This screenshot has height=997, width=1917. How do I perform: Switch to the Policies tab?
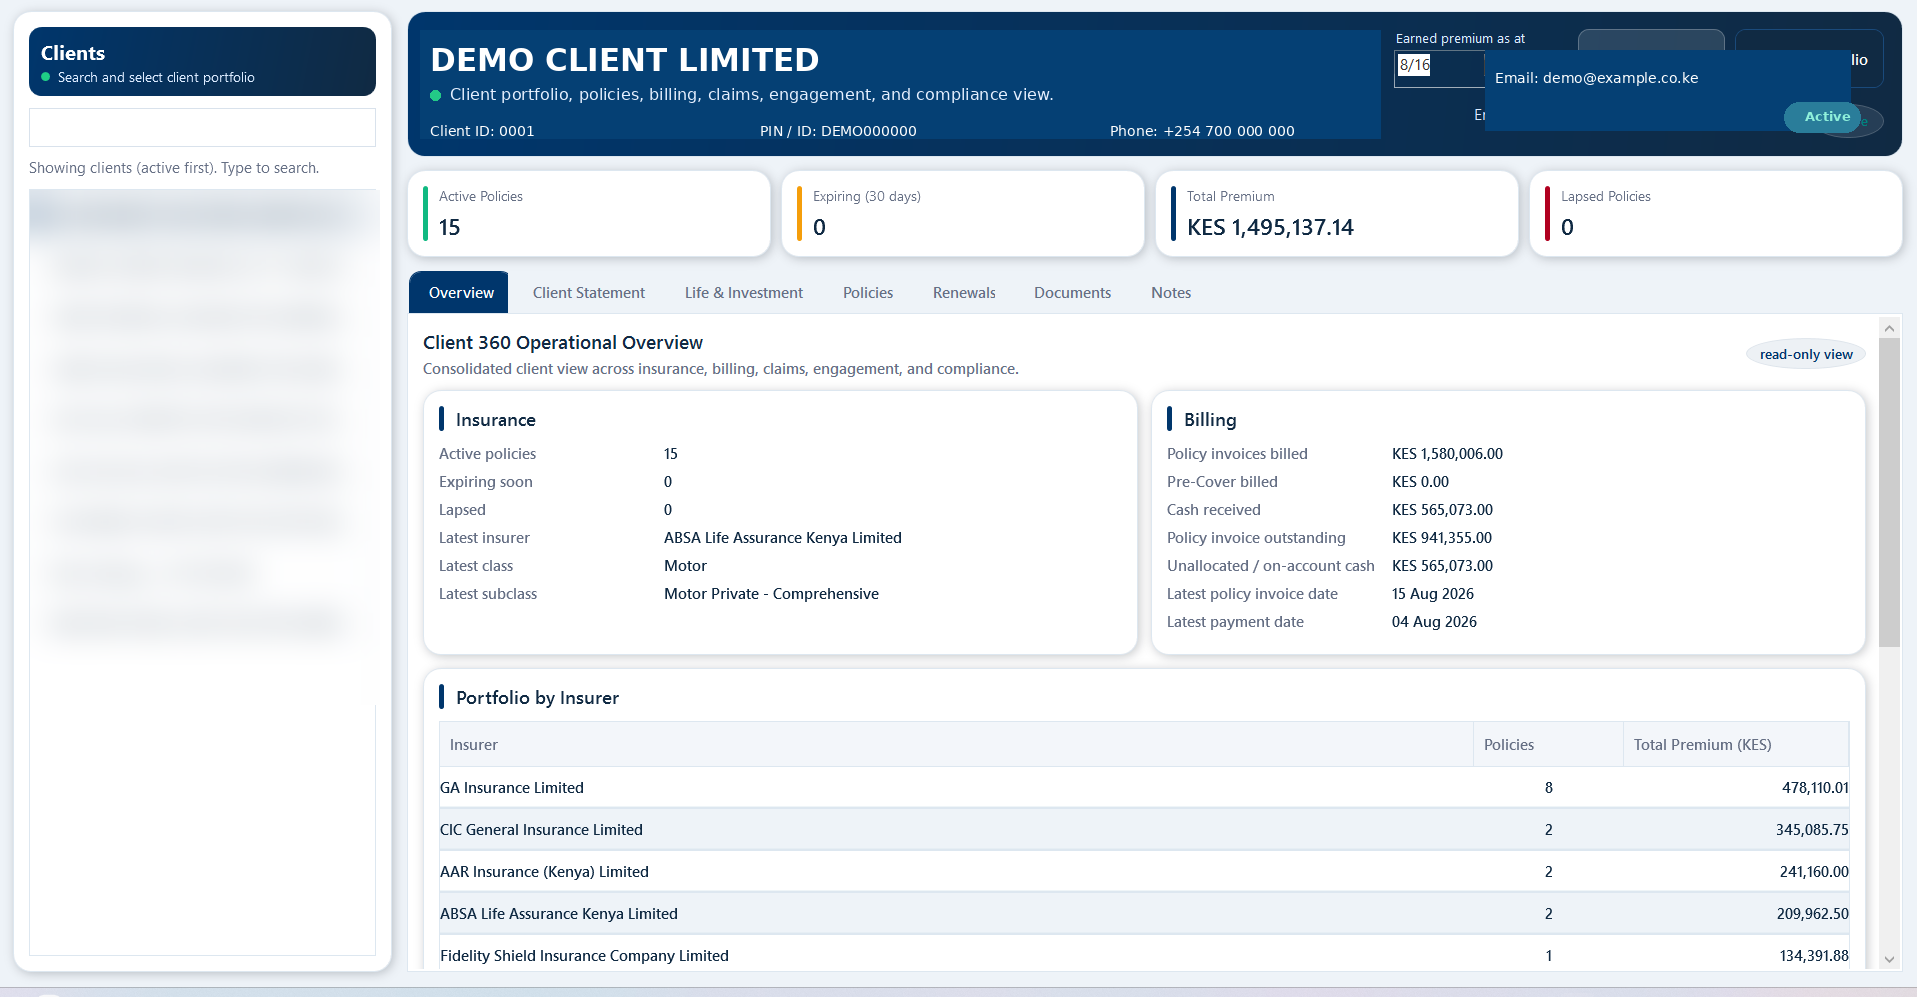pyautogui.click(x=868, y=293)
